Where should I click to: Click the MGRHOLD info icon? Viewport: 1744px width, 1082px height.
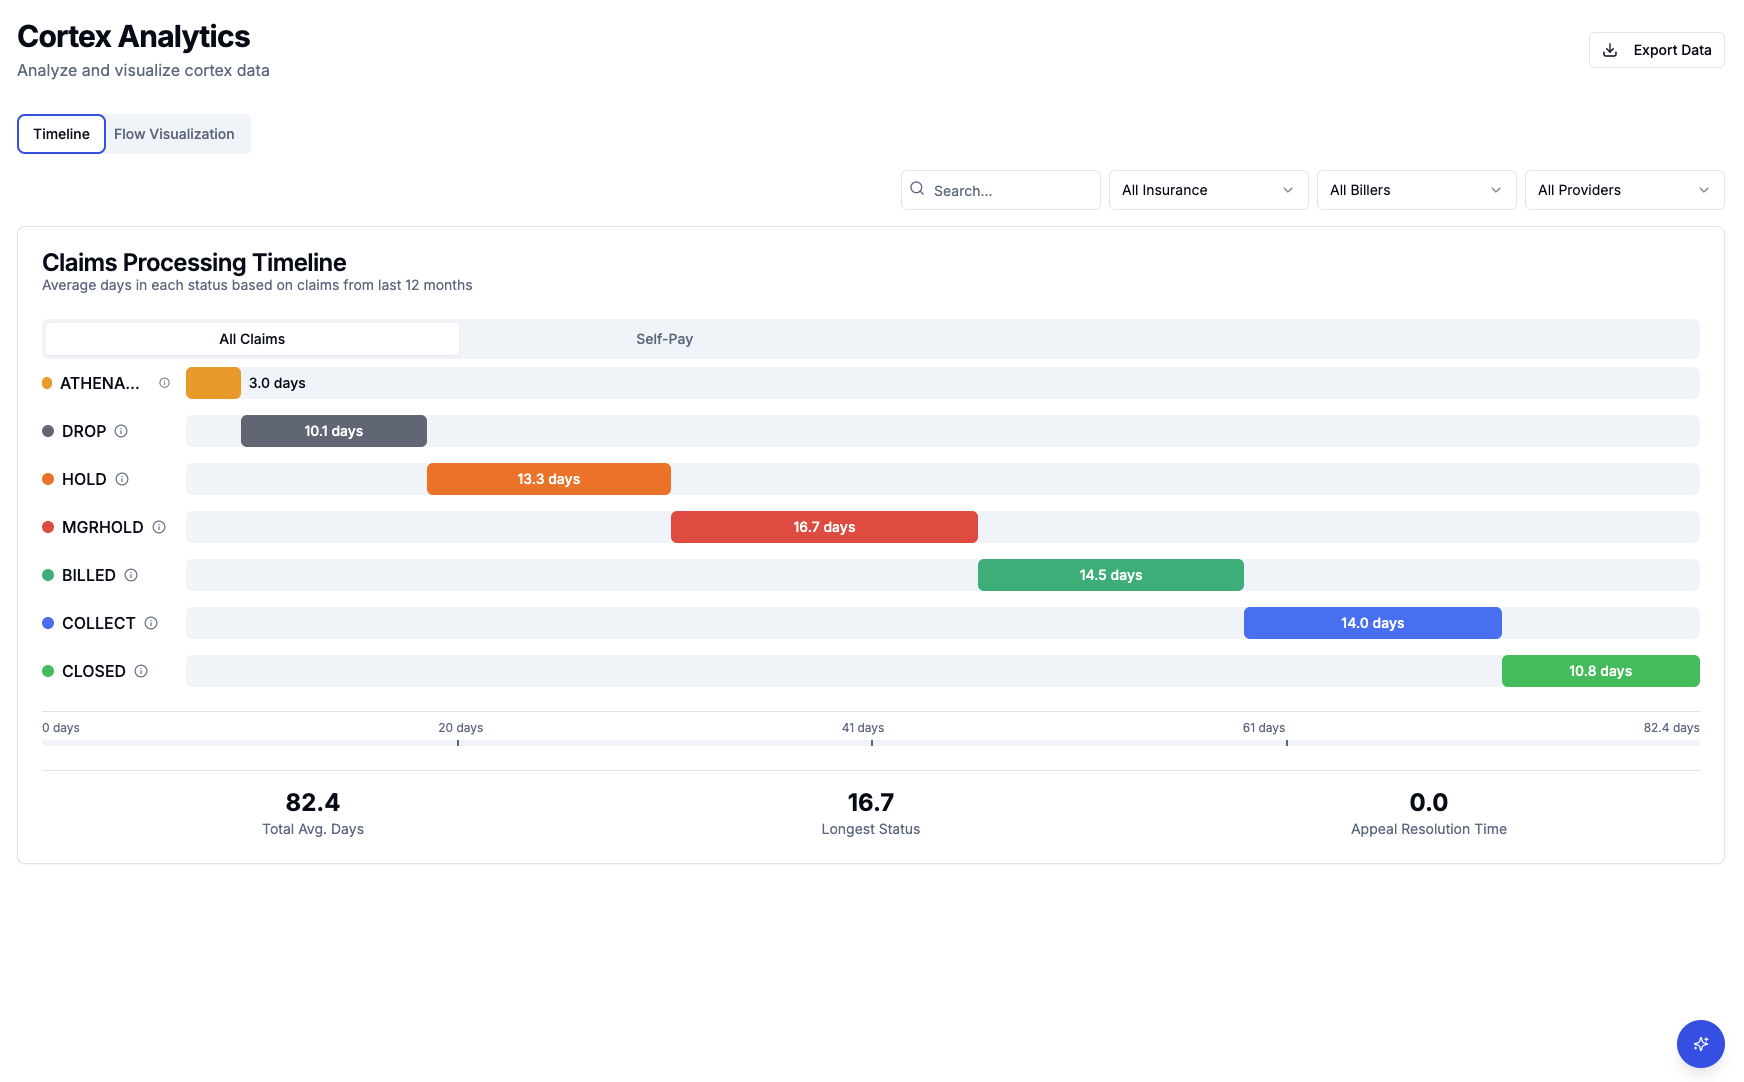(159, 527)
